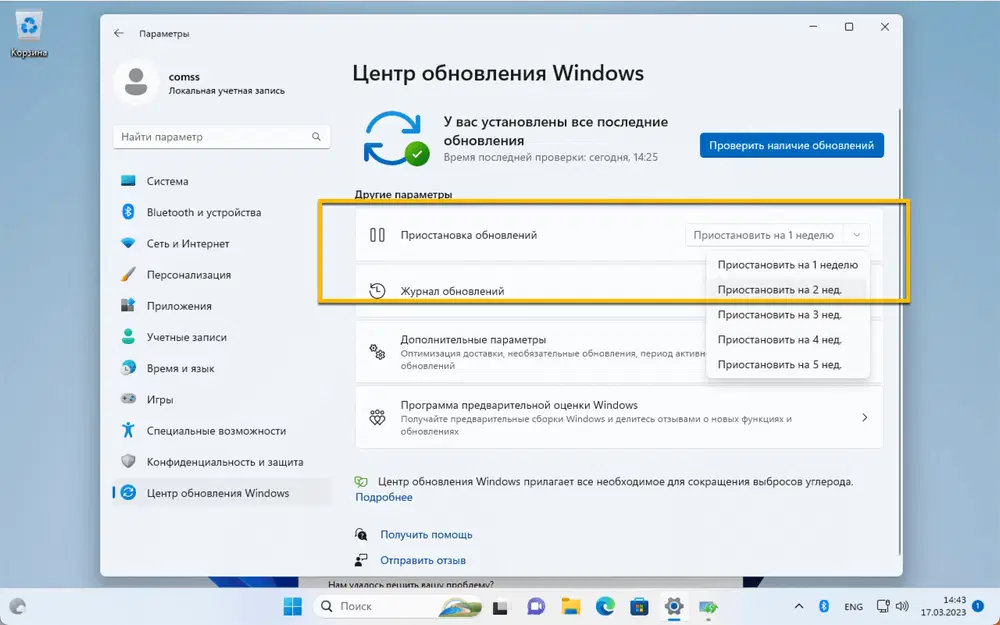Click the Время и язык globe icon
The image size is (1000, 625).
128,368
